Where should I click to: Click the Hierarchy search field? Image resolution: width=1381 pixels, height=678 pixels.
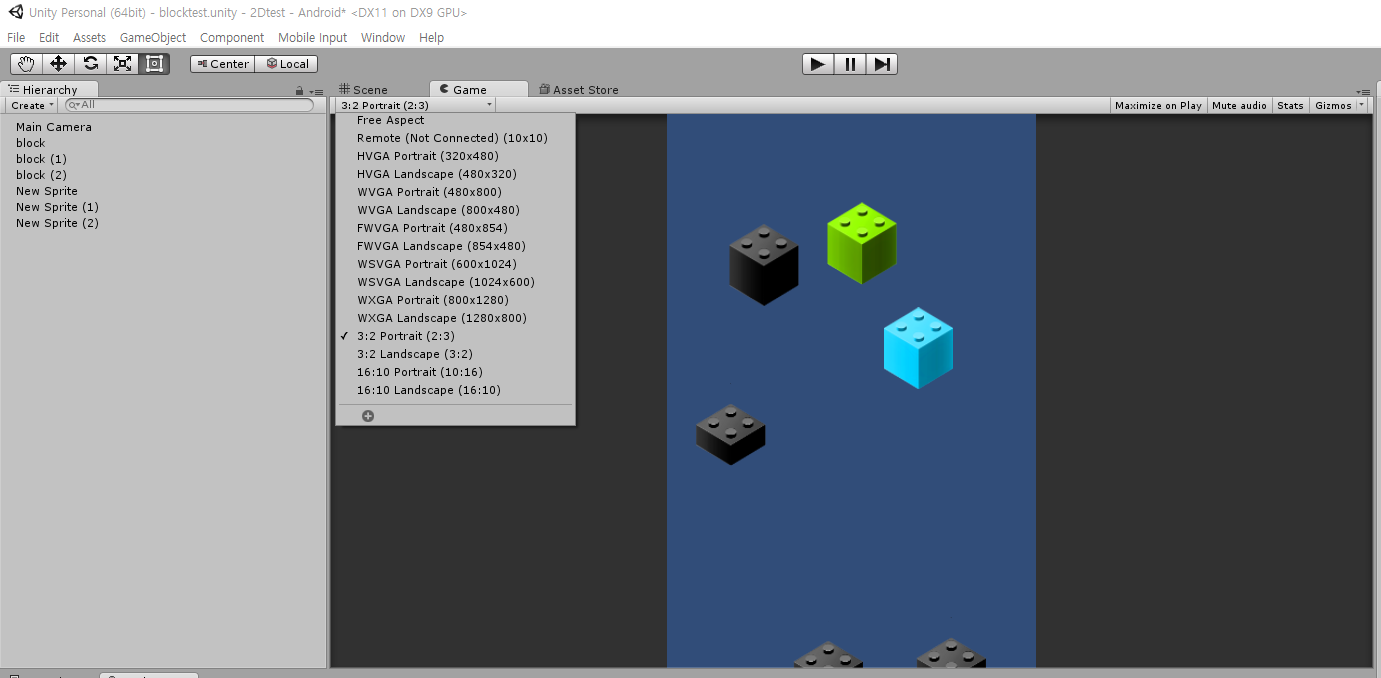(189, 105)
